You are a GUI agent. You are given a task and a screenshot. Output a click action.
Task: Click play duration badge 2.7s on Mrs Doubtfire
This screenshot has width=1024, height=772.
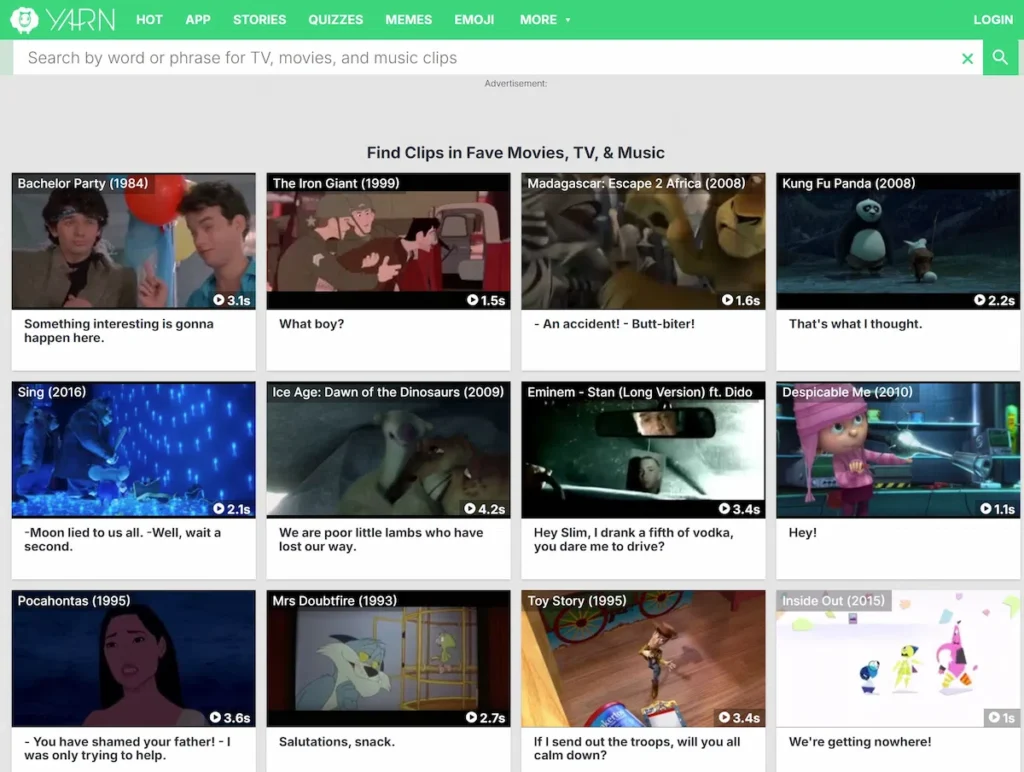(486, 718)
